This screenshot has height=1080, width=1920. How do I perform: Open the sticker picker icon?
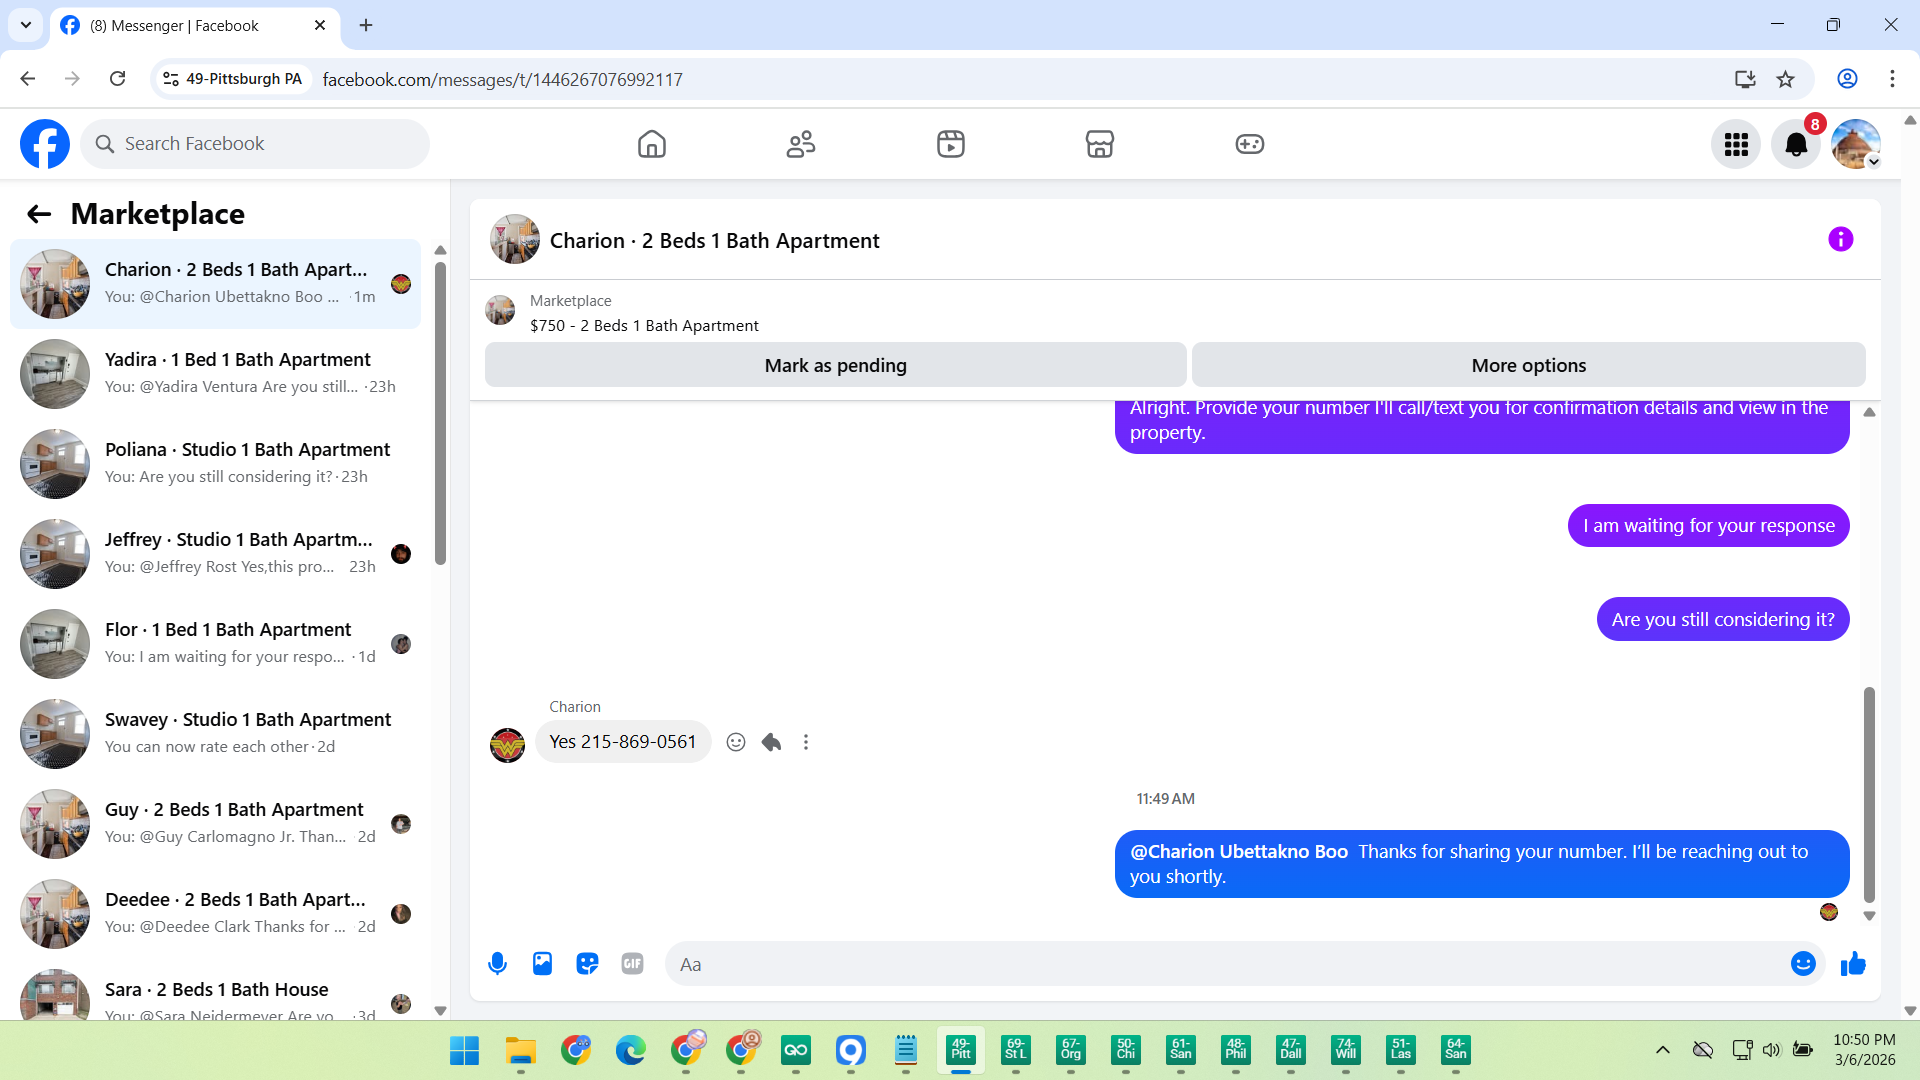click(x=587, y=964)
